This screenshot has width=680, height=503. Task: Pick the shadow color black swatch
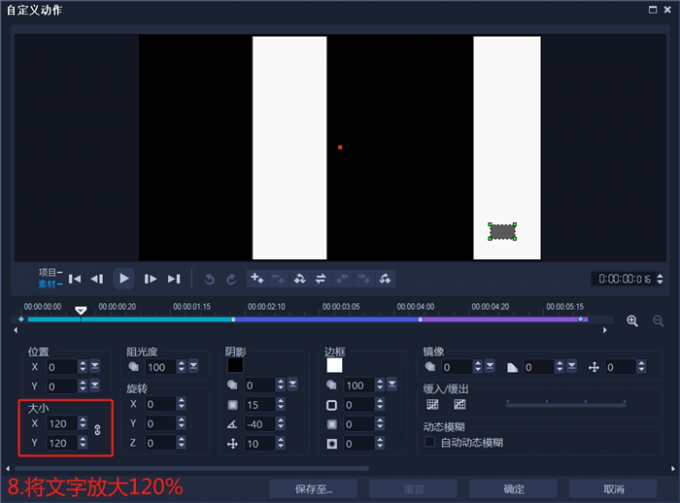[235, 365]
